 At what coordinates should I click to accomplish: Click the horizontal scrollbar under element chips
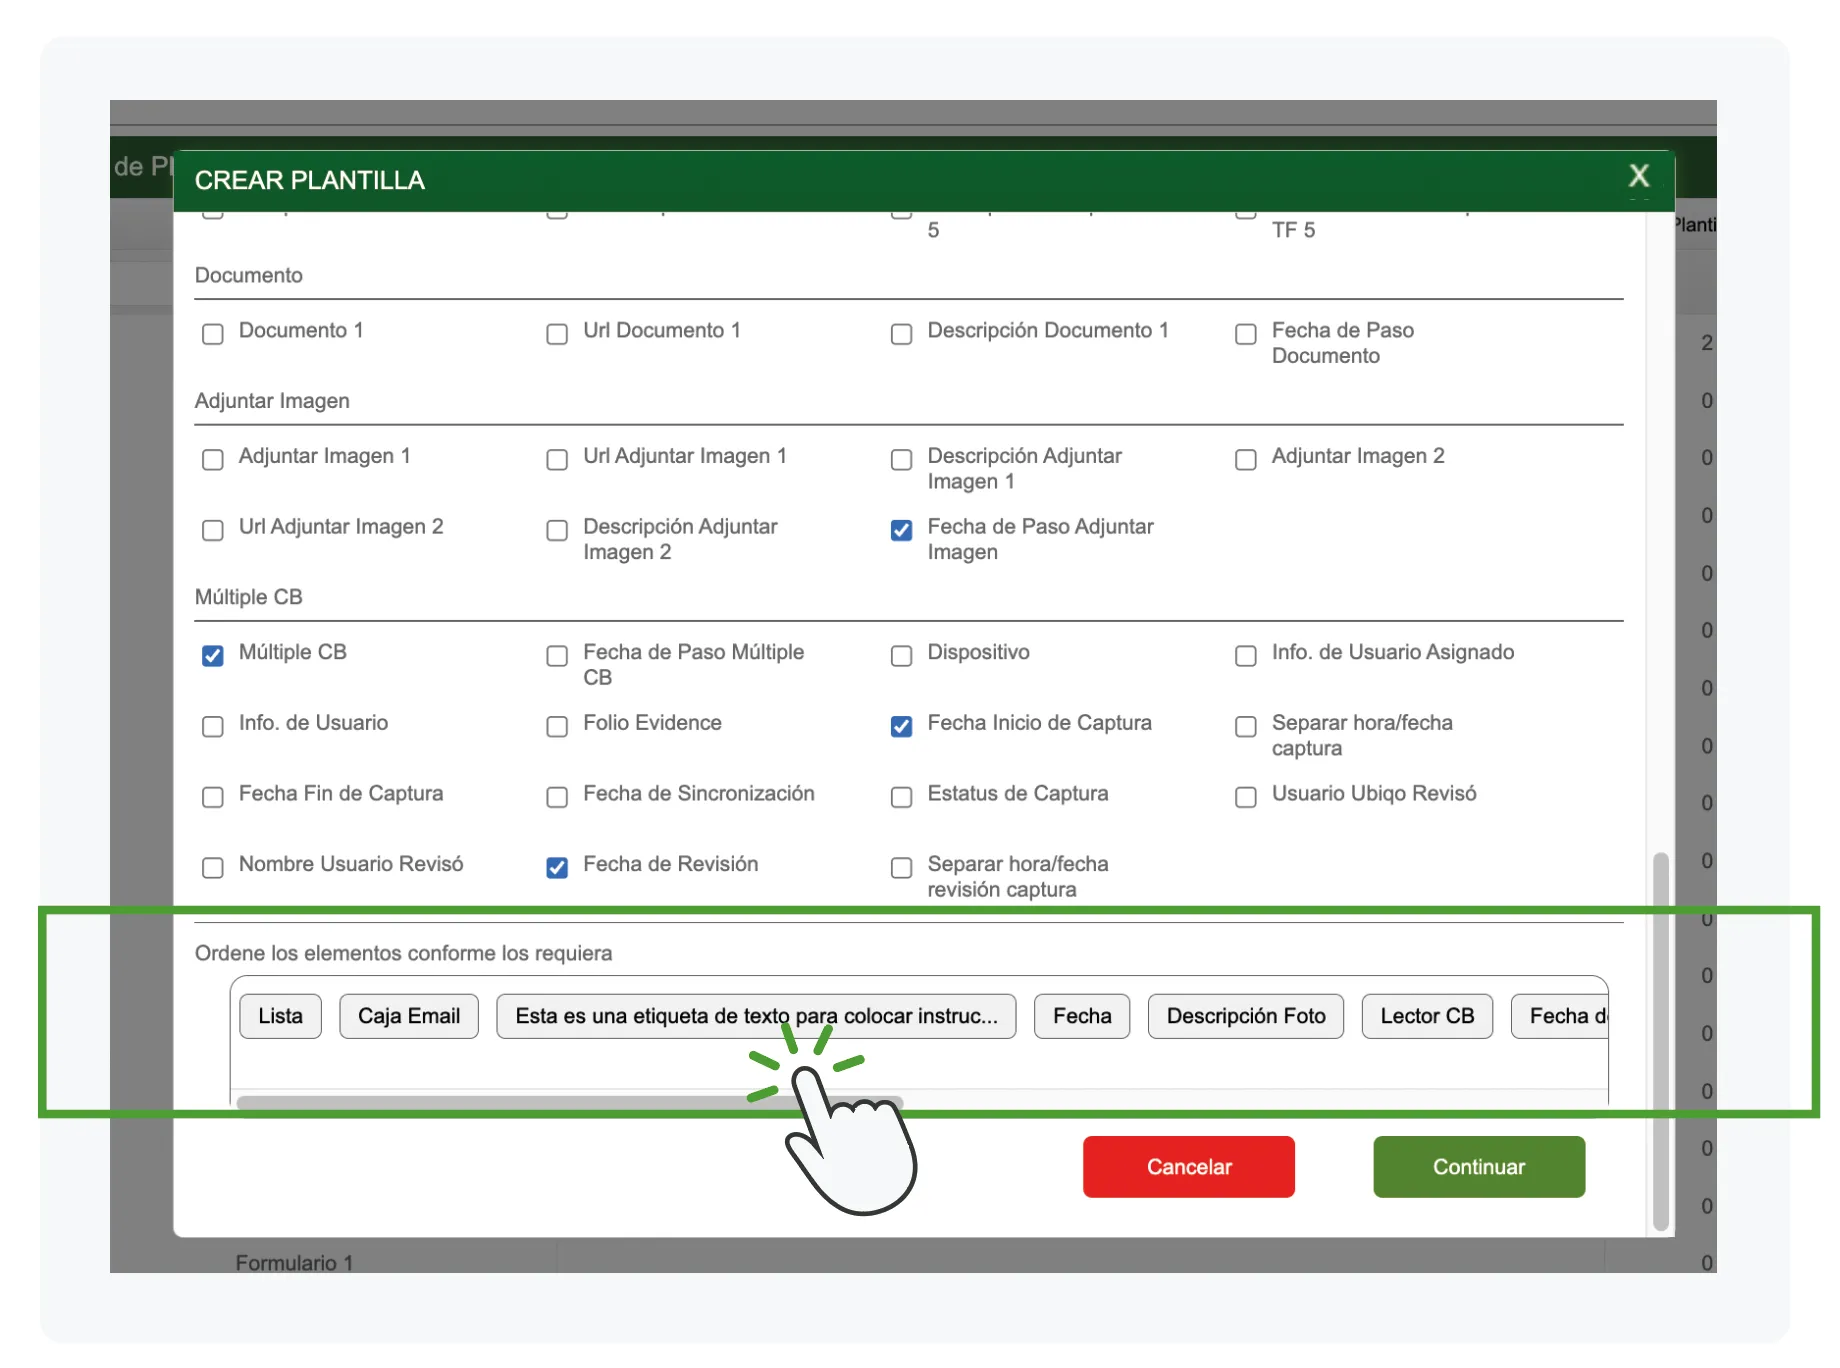570,1102
